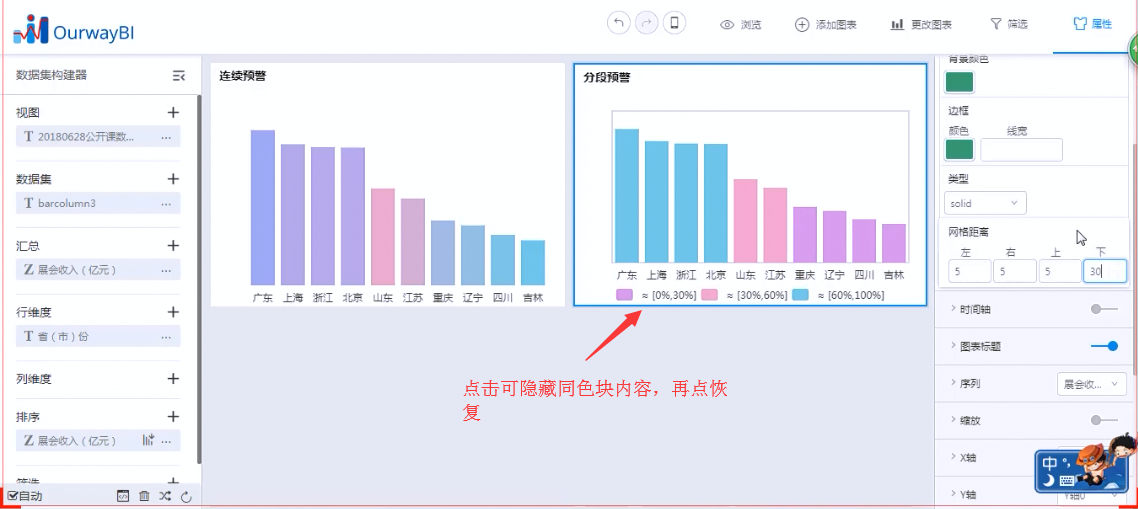Expand the 图表标题 section

tap(952, 346)
